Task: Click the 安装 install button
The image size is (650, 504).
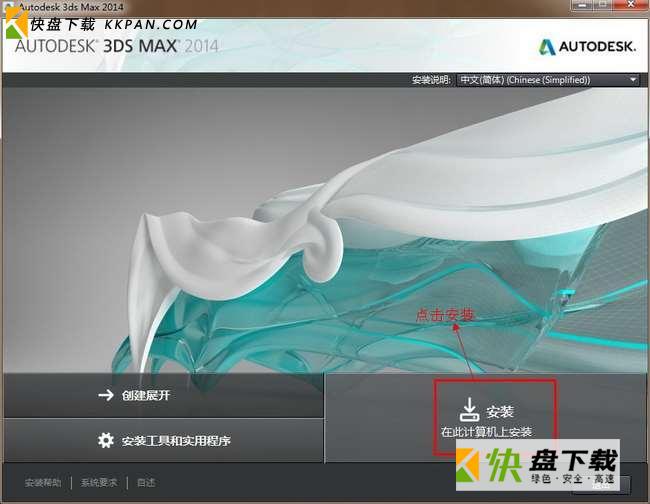Action: [x=486, y=419]
